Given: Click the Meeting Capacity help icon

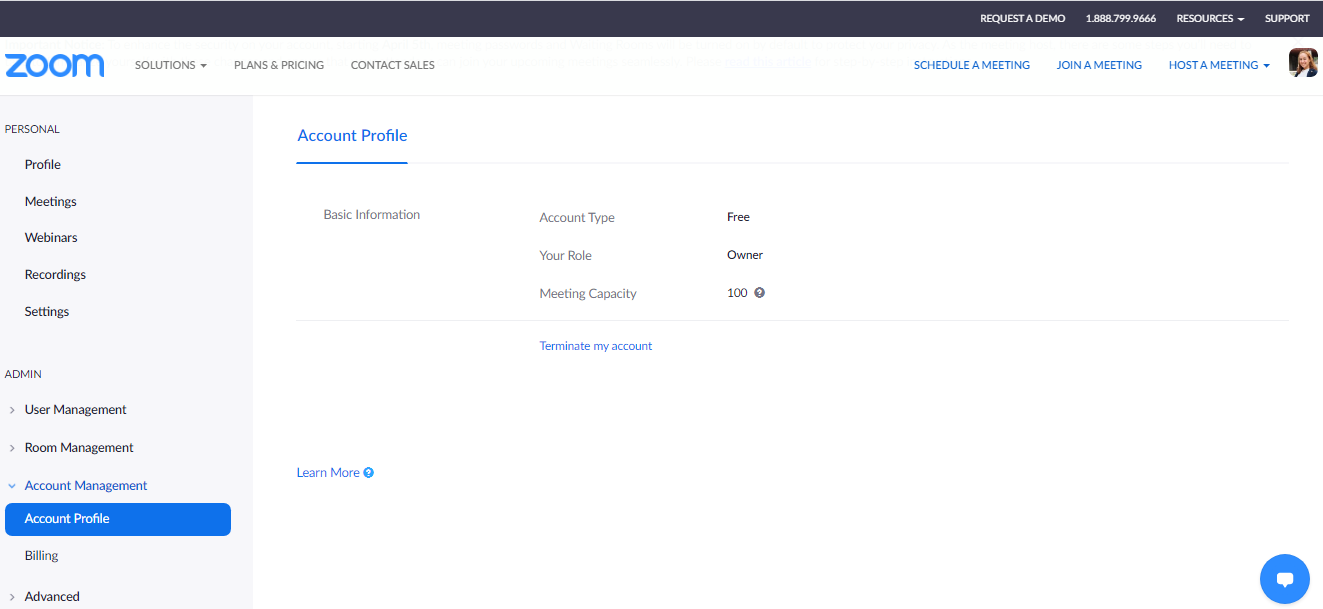Looking at the screenshot, I should pyautogui.click(x=759, y=293).
